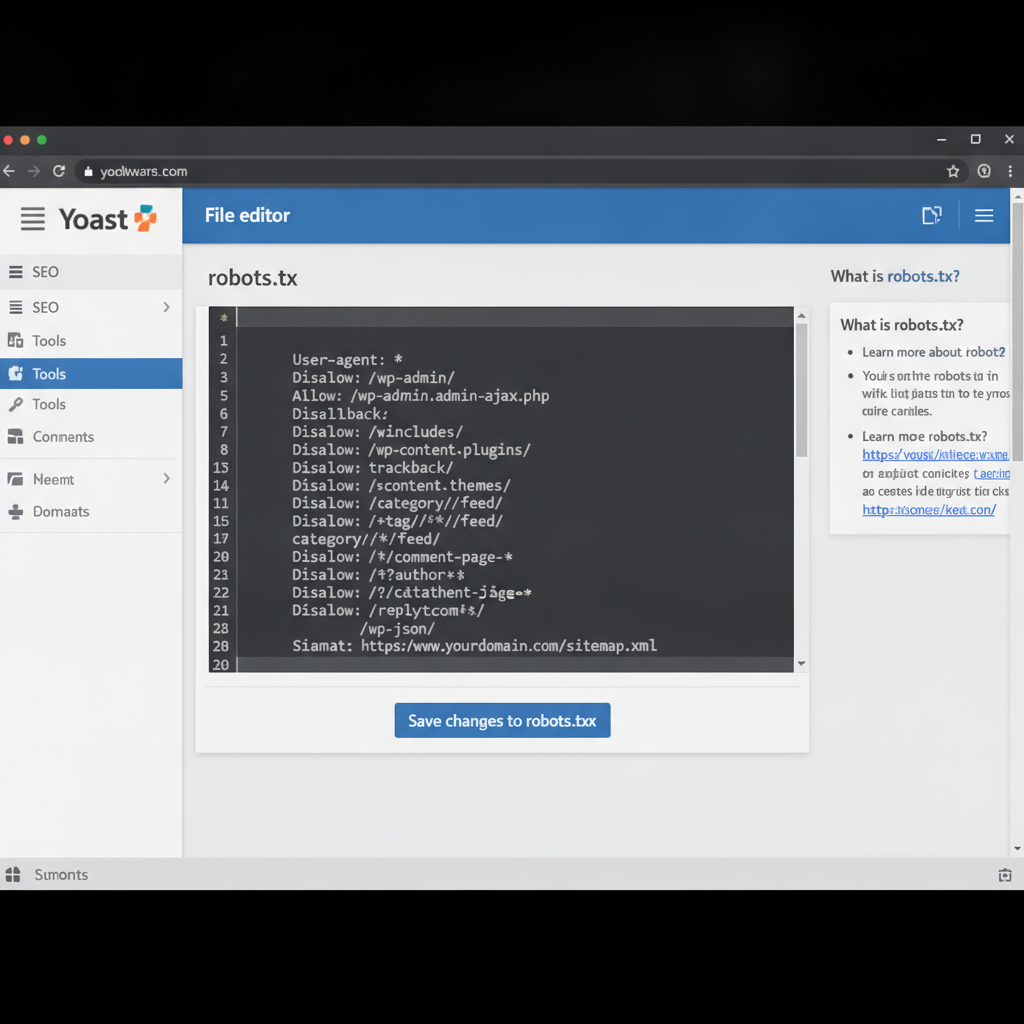Viewport: 1024px width, 1024px height.
Task: Click Save changes to robots.txx button
Action: pyautogui.click(x=502, y=720)
